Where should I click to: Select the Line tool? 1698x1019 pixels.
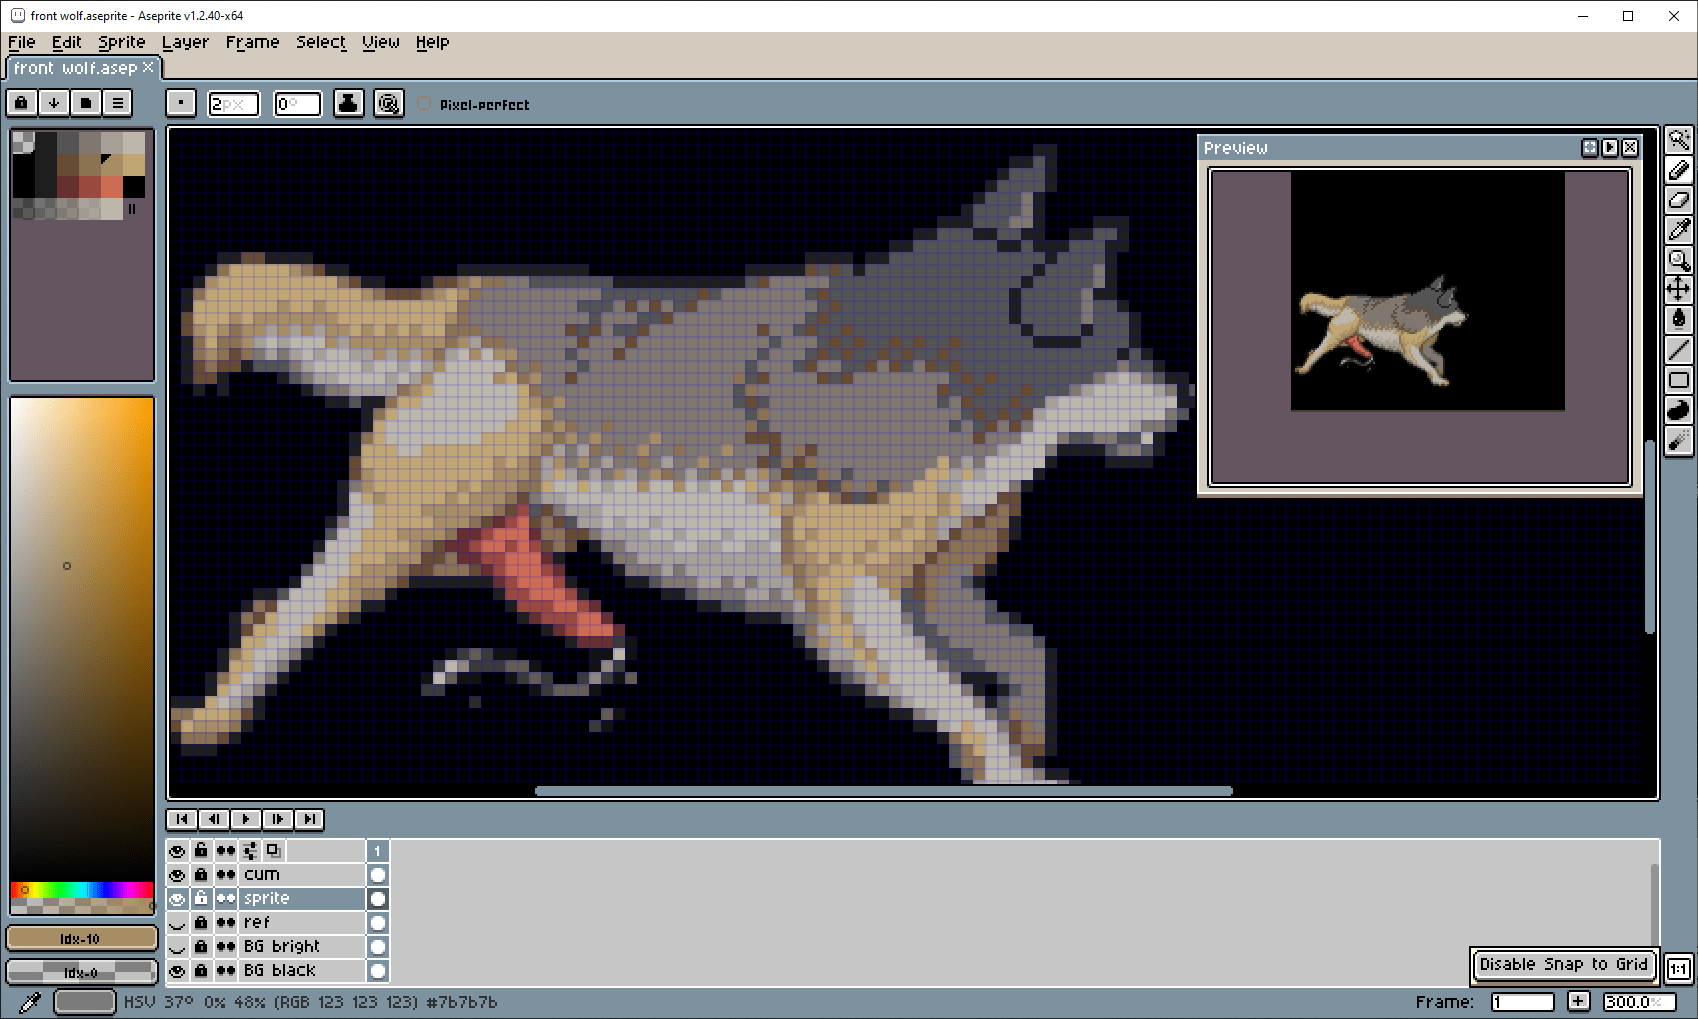point(1679,350)
